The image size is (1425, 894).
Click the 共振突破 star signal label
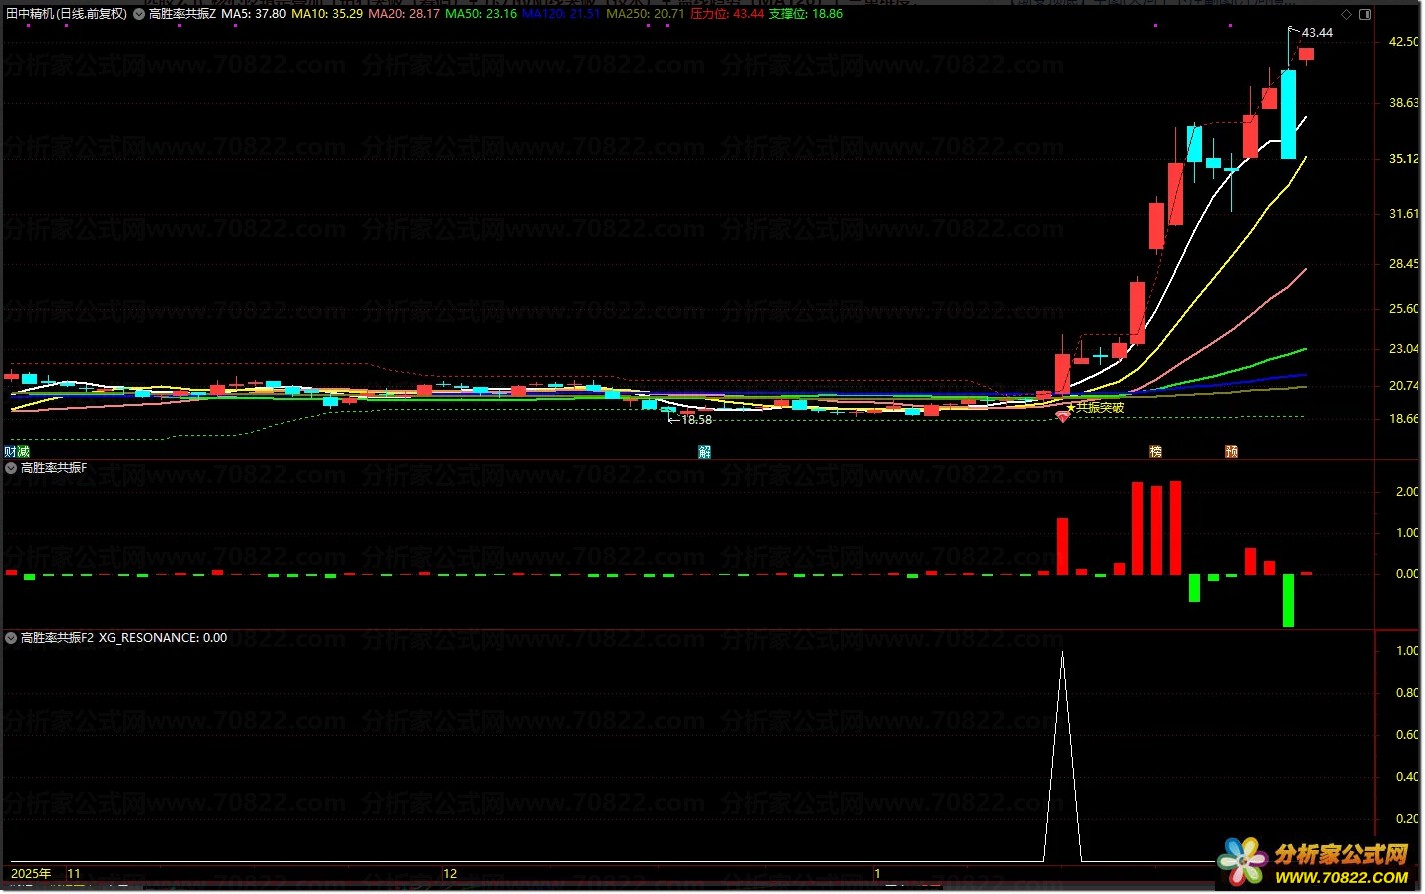[1095, 407]
